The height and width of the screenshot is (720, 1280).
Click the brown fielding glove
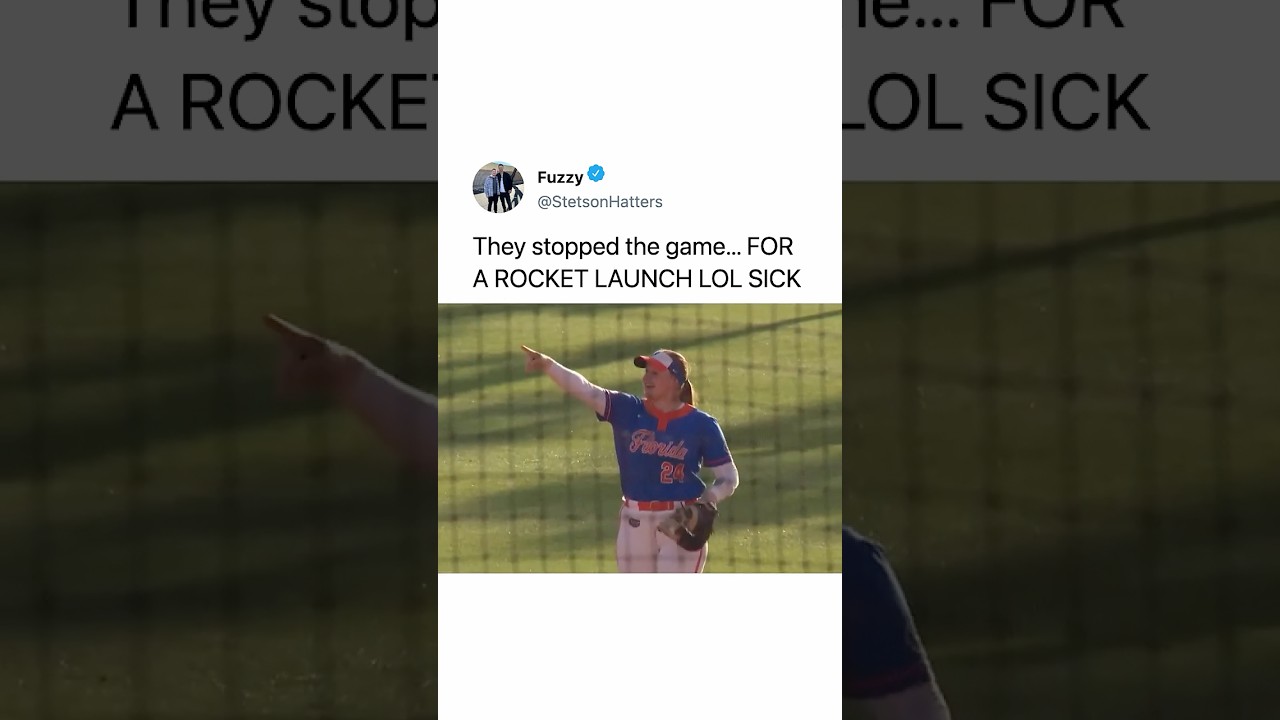pos(688,524)
